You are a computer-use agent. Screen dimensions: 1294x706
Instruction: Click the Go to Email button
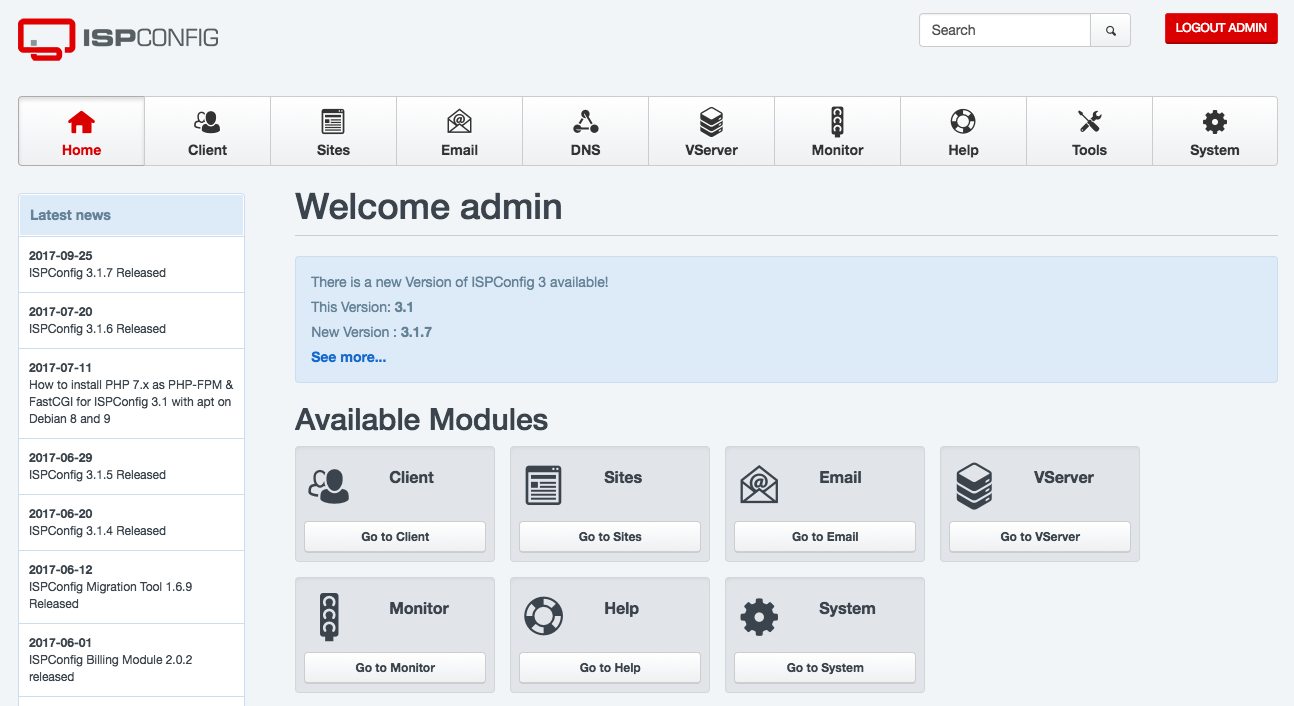825,537
